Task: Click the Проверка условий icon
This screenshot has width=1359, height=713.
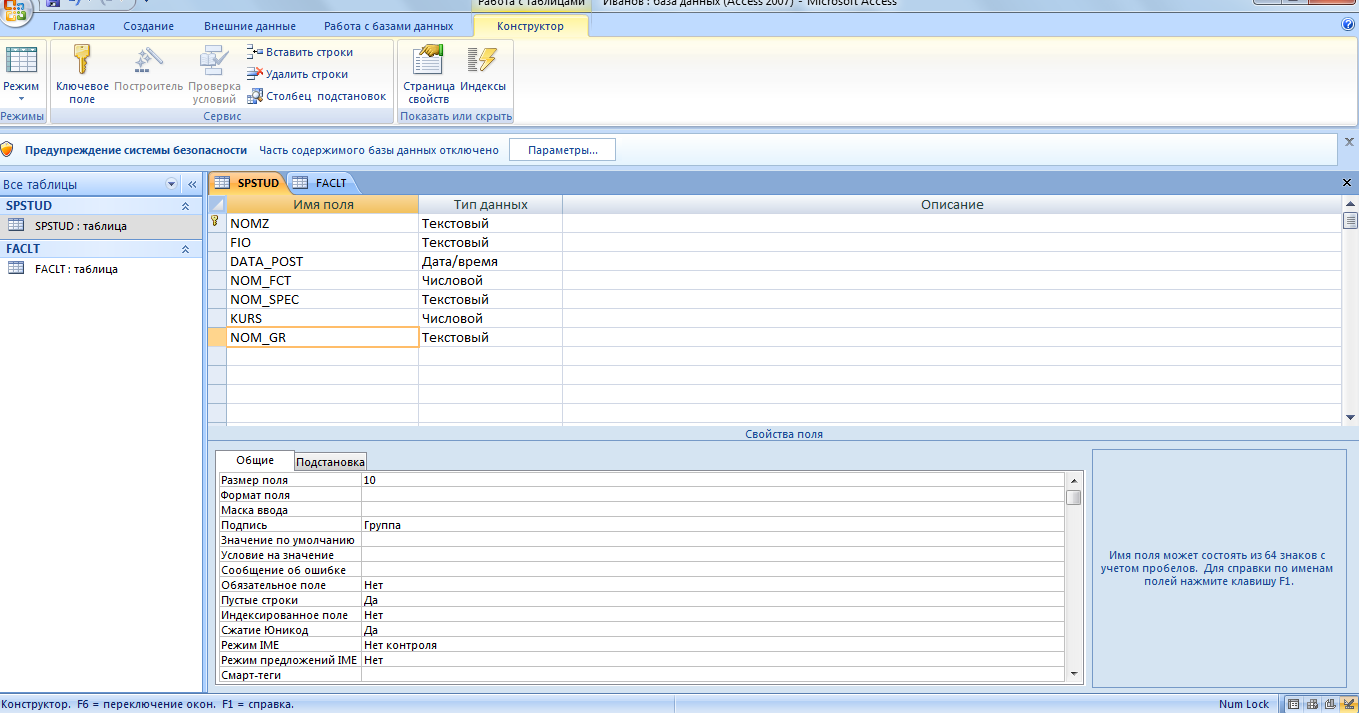Action: 214,60
